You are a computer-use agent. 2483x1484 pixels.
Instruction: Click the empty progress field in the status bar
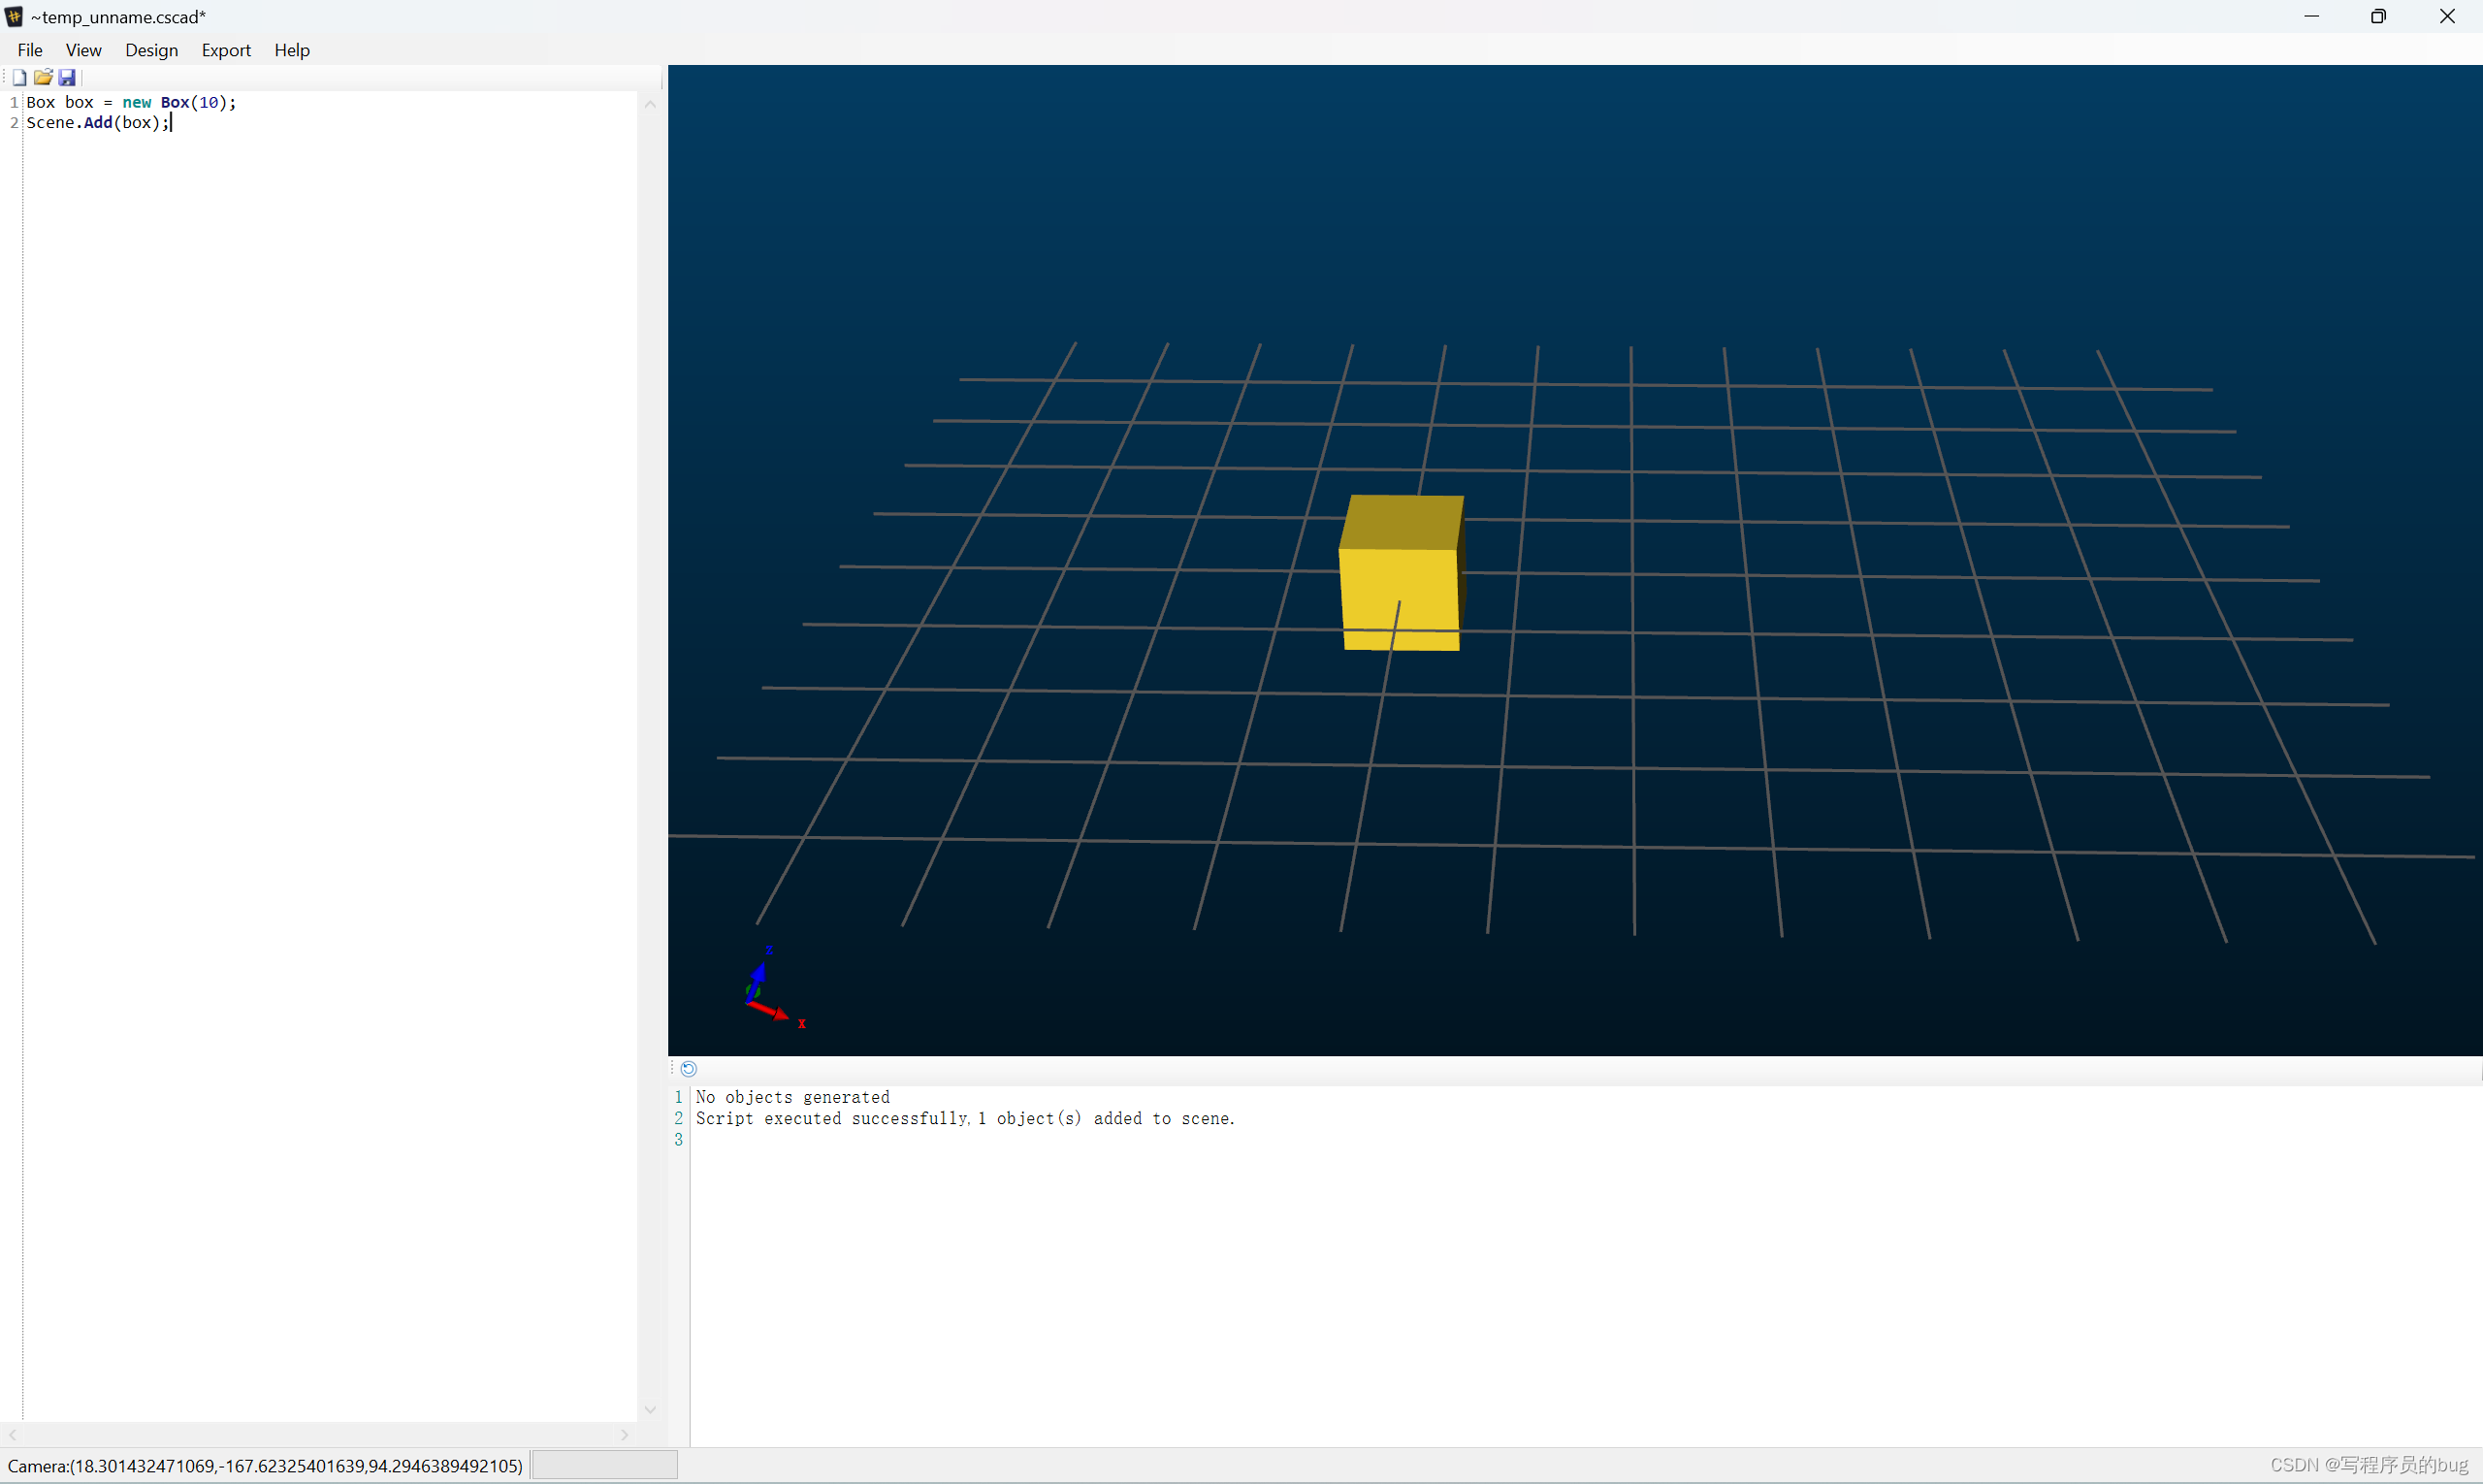605,1464
